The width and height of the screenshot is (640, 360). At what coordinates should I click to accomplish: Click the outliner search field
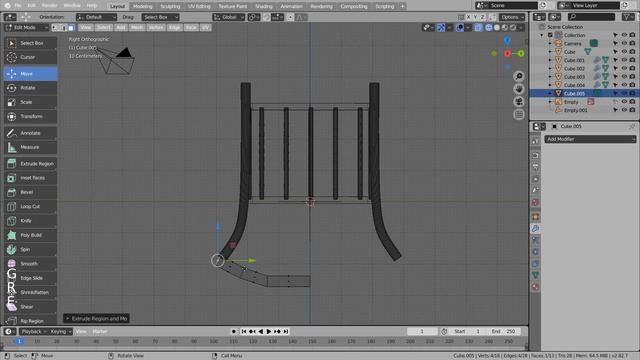tap(591, 17)
